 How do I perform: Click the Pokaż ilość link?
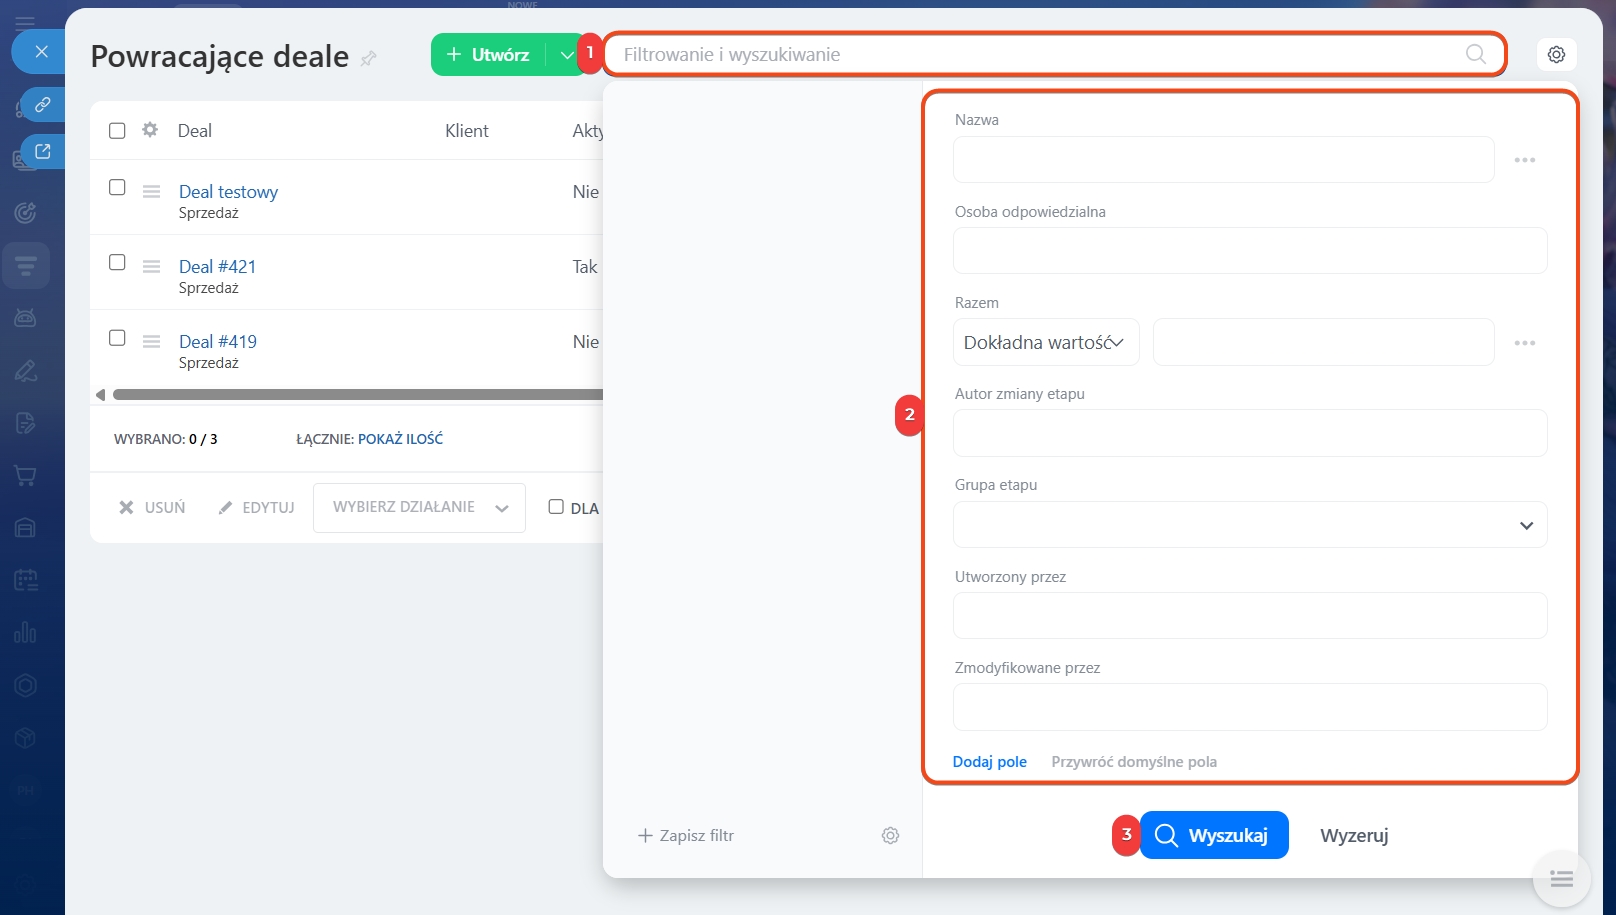click(x=400, y=439)
